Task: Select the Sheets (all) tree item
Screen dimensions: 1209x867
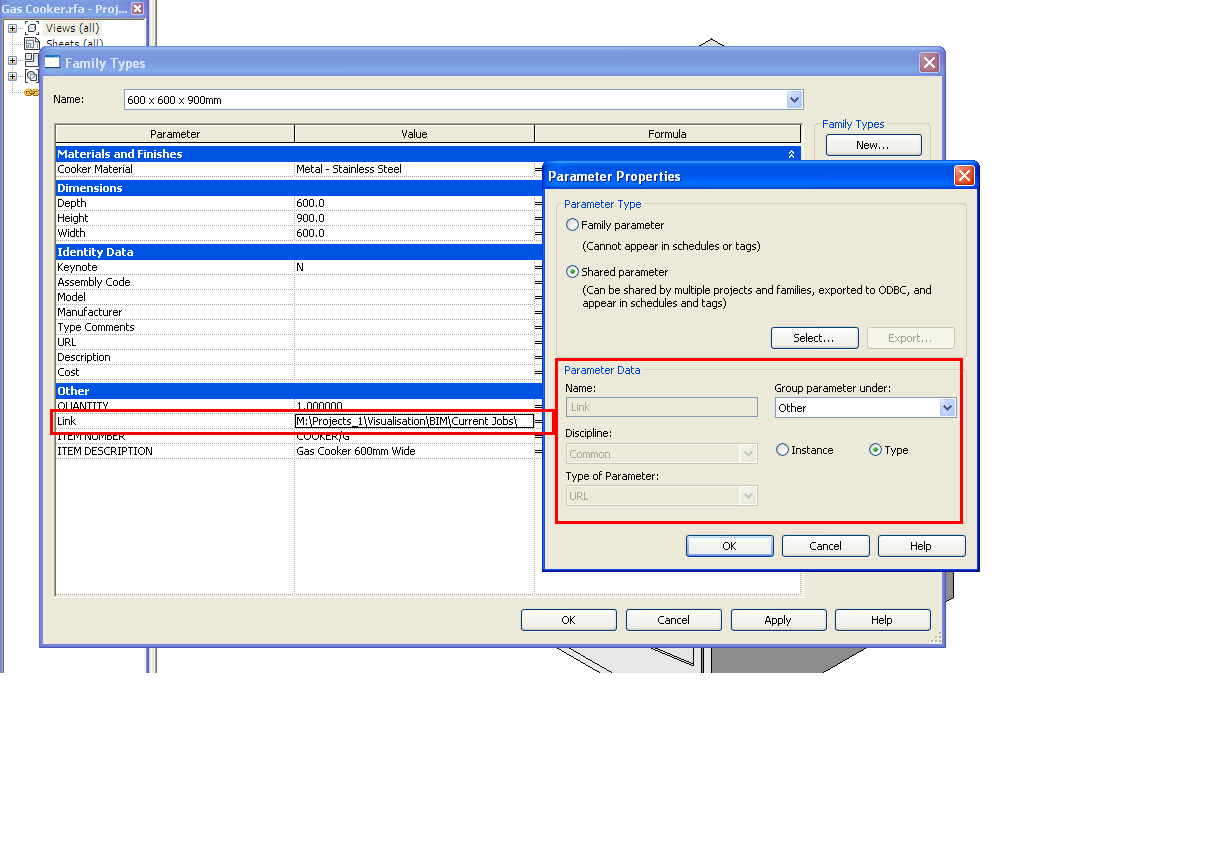Action: [74, 44]
